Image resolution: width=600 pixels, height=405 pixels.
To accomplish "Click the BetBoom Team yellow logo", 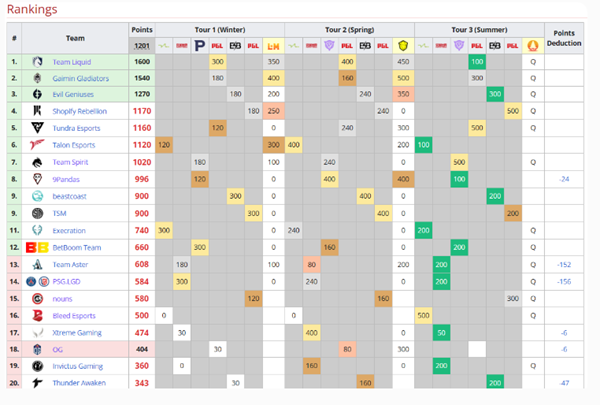I will [x=38, y=246].
